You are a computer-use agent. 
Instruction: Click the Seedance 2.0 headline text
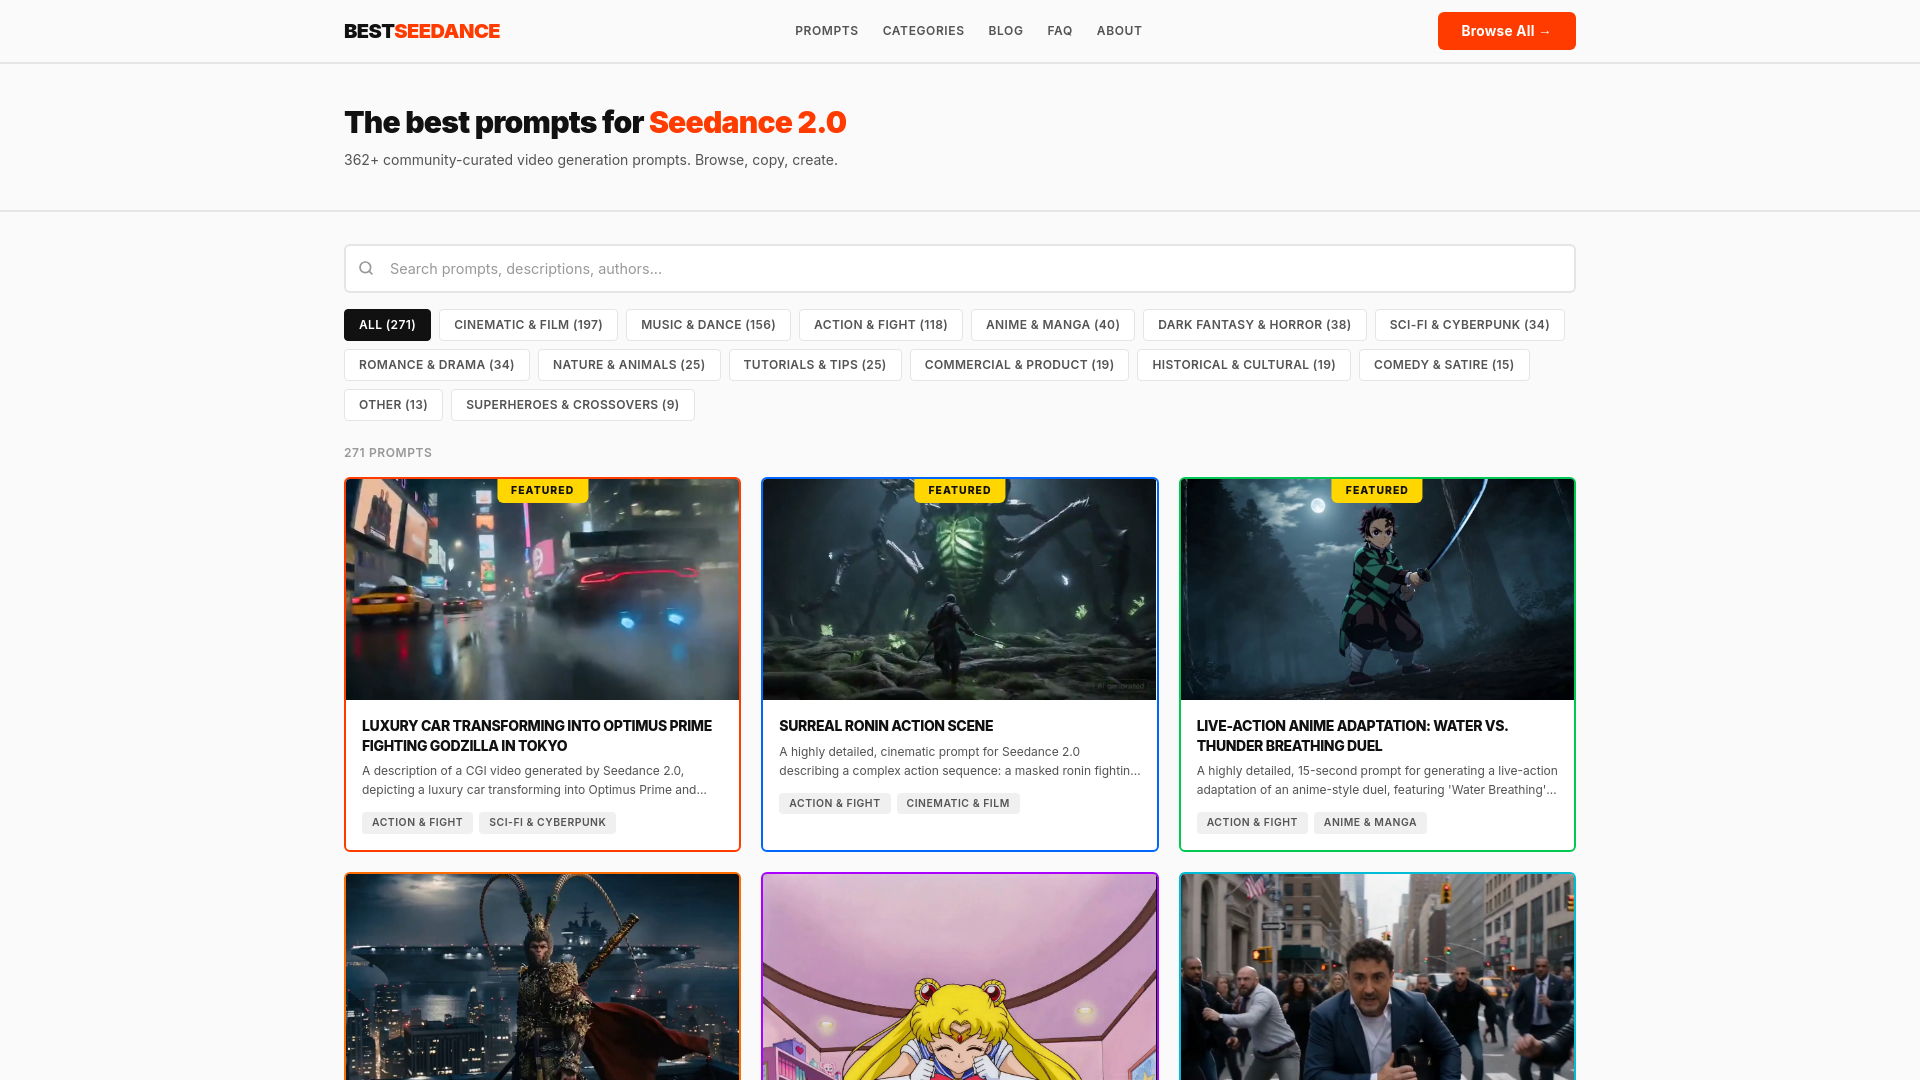[747, 122]
